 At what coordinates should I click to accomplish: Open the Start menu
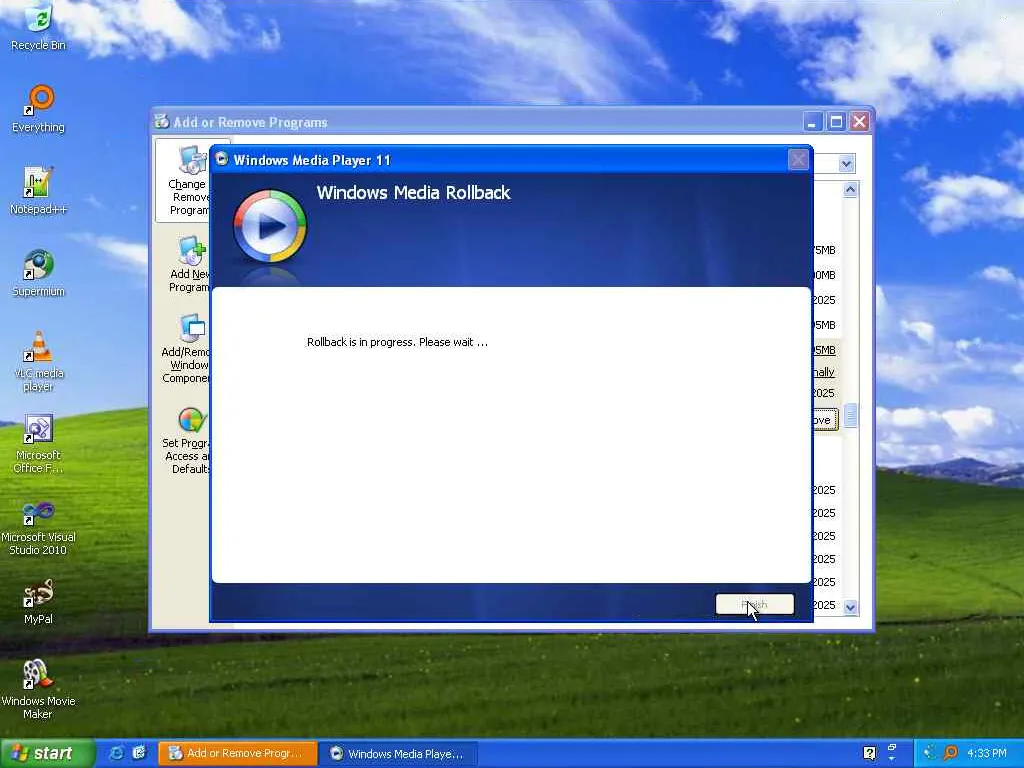point(47,753)
